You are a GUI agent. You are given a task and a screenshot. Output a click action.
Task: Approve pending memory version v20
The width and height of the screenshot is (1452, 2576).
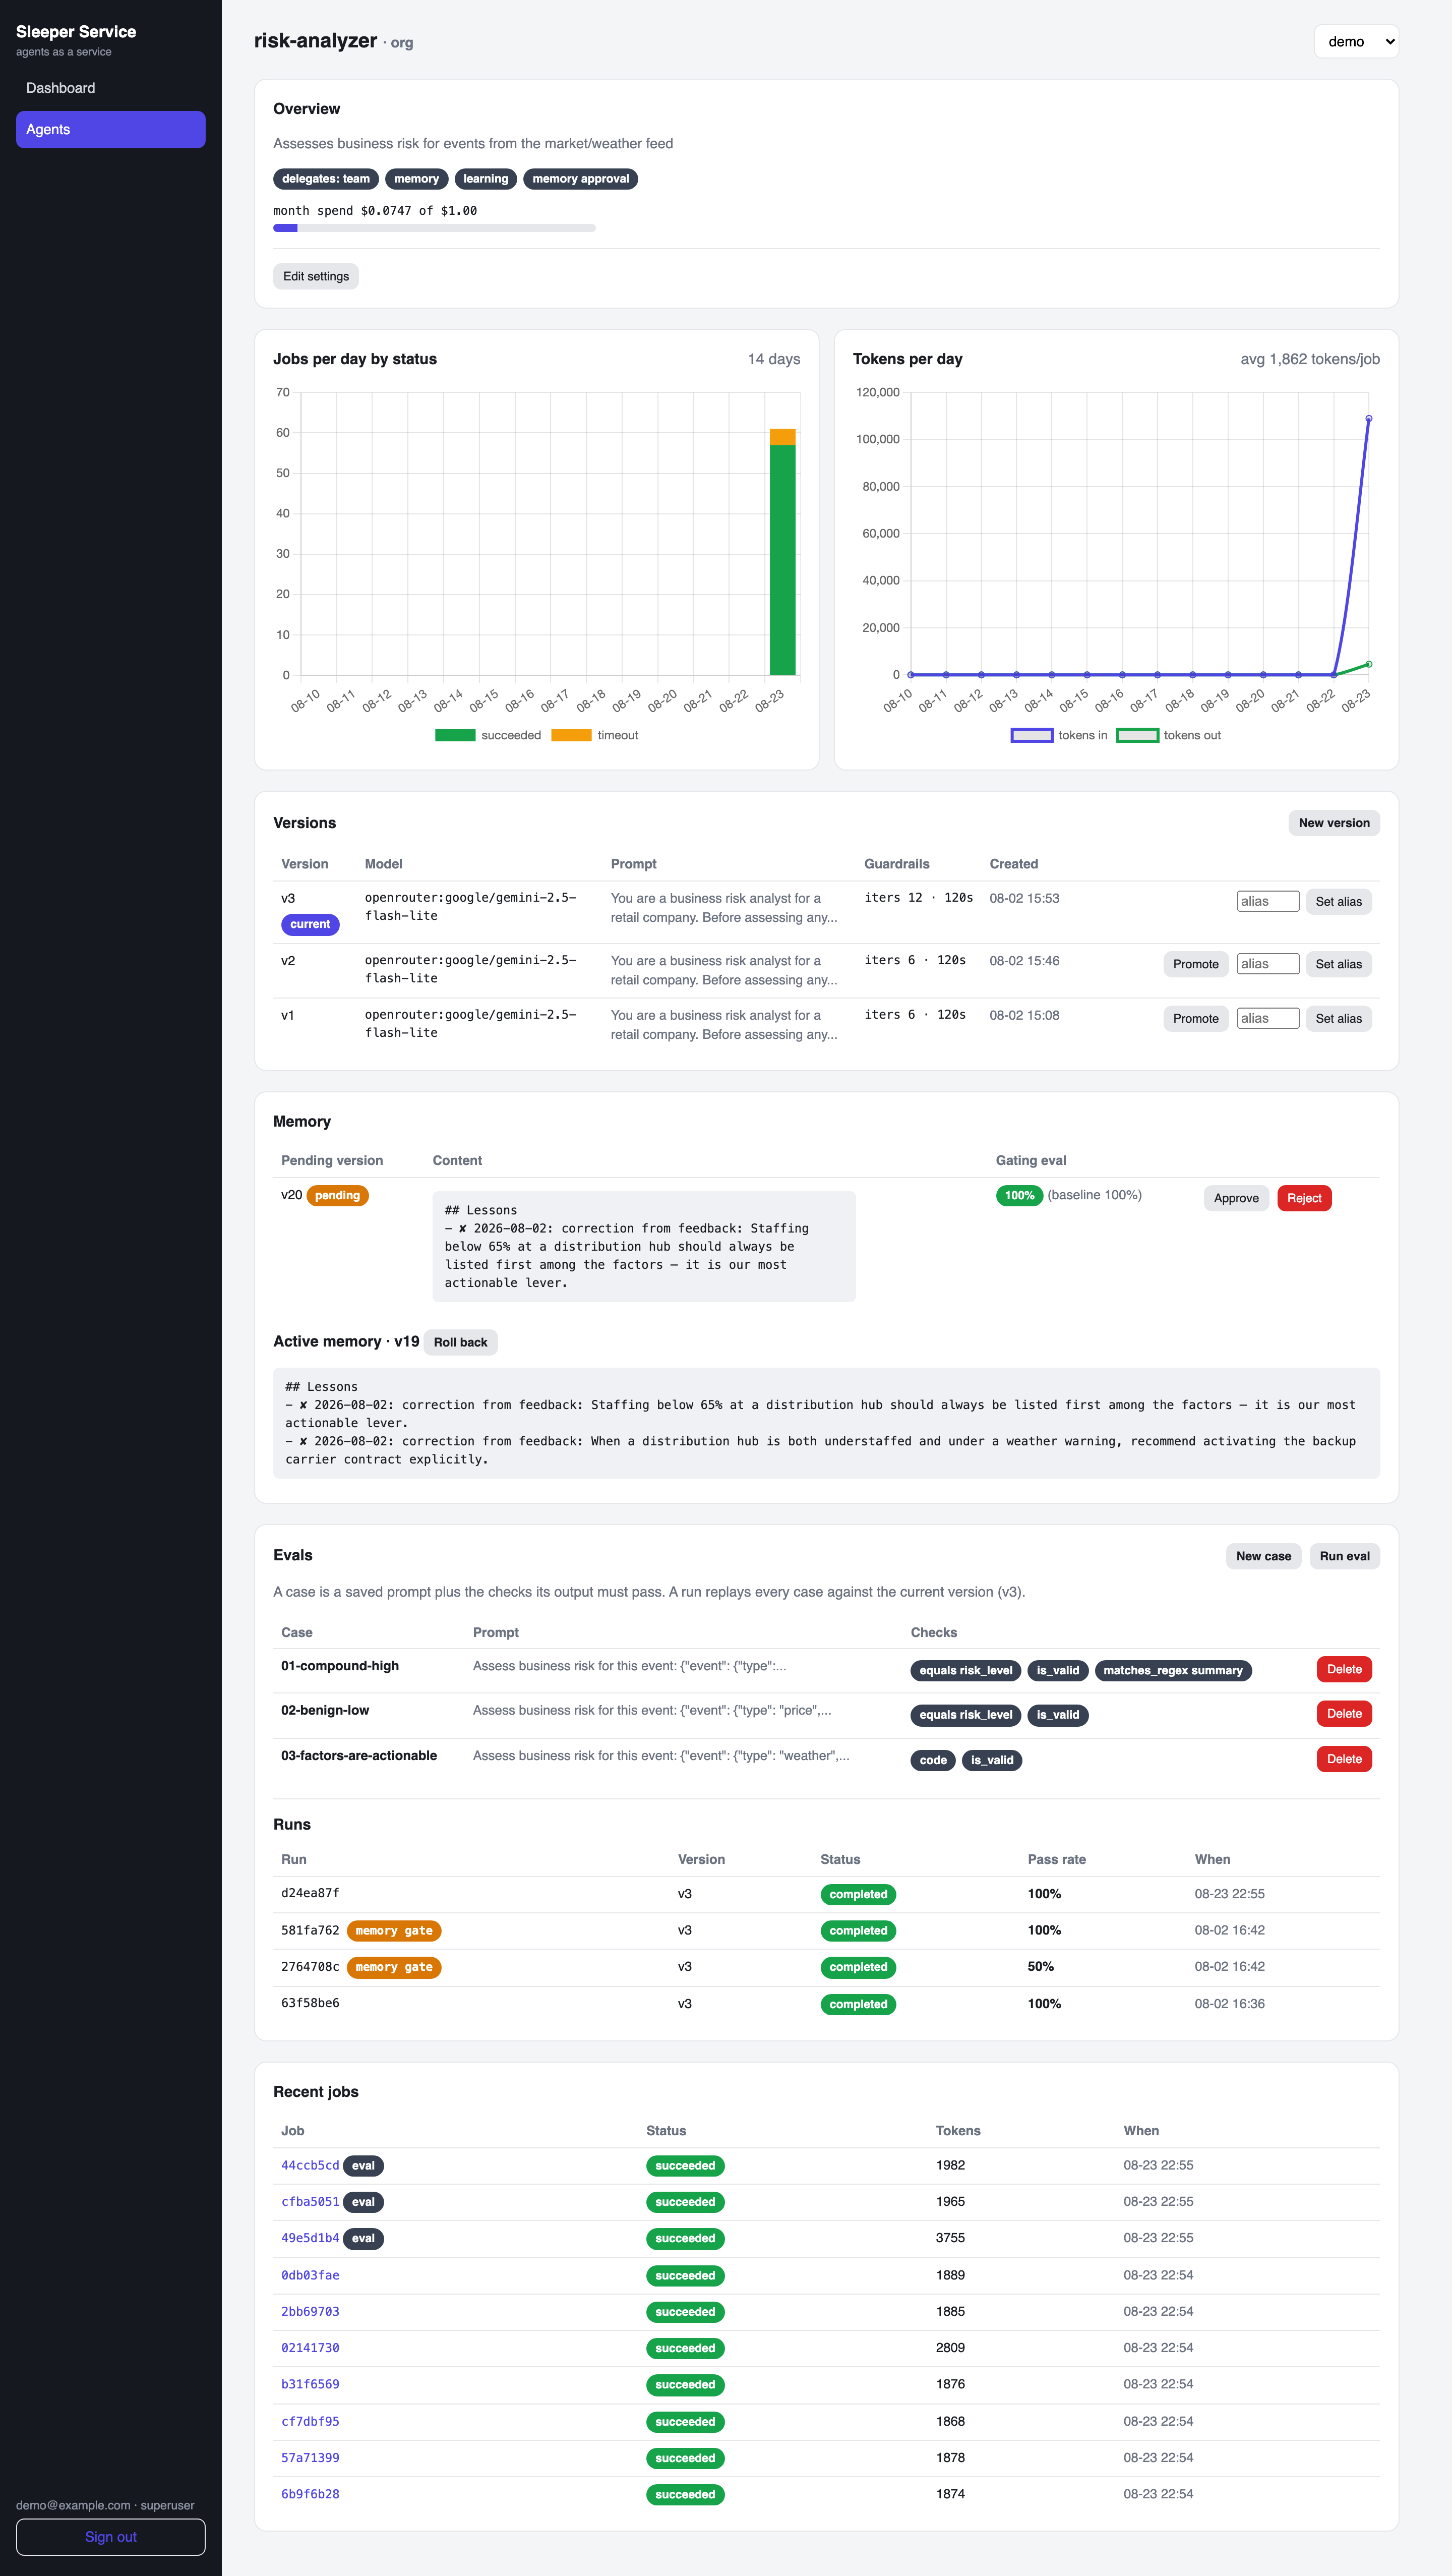pyautogui.click(x=1236, y=1199)
